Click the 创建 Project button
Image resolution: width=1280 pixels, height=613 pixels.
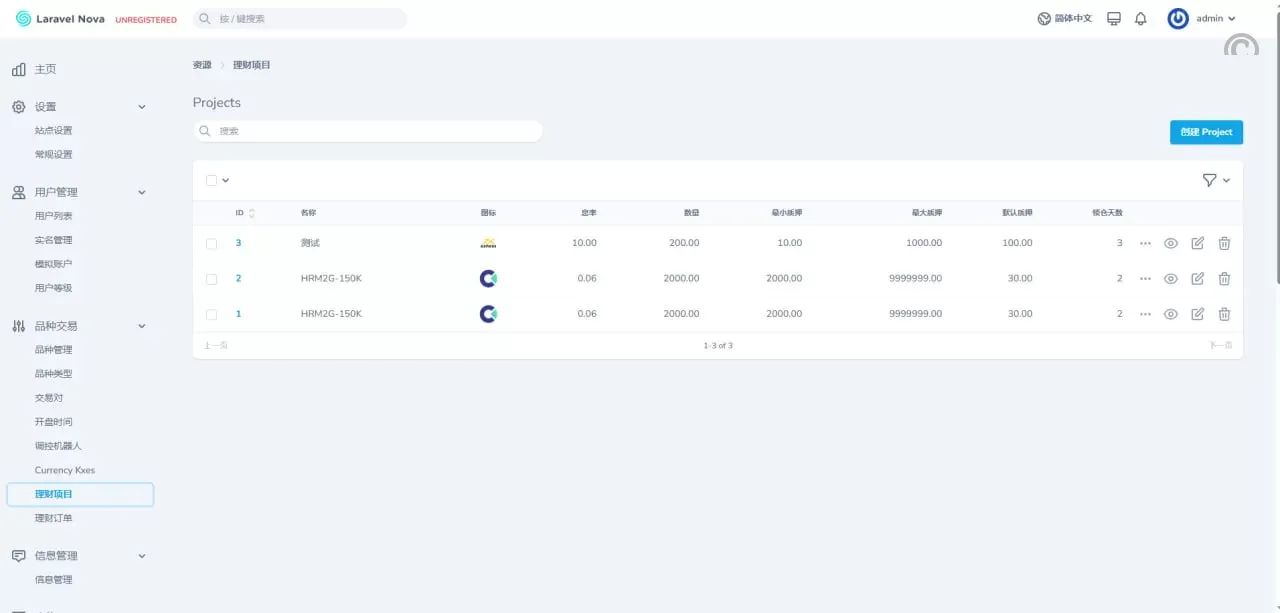[x=1206, y=132]
